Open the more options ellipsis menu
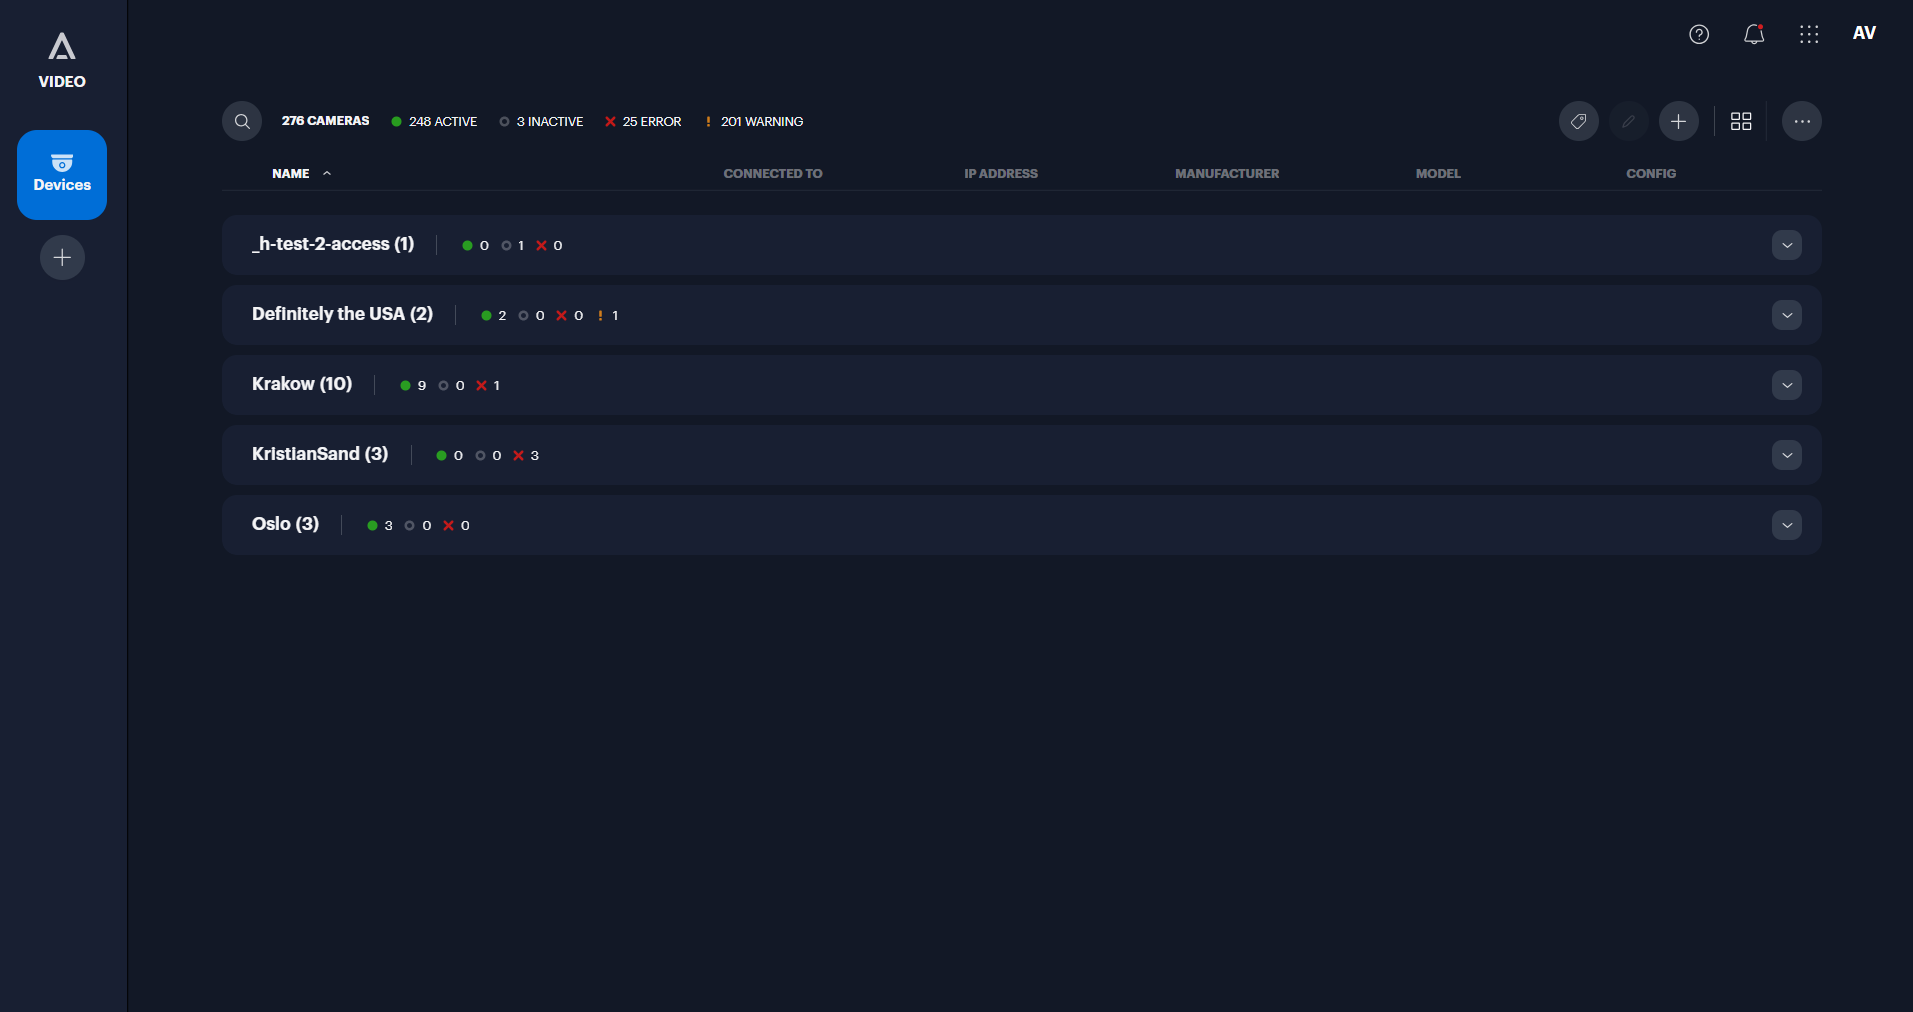 click(1802, 121)
